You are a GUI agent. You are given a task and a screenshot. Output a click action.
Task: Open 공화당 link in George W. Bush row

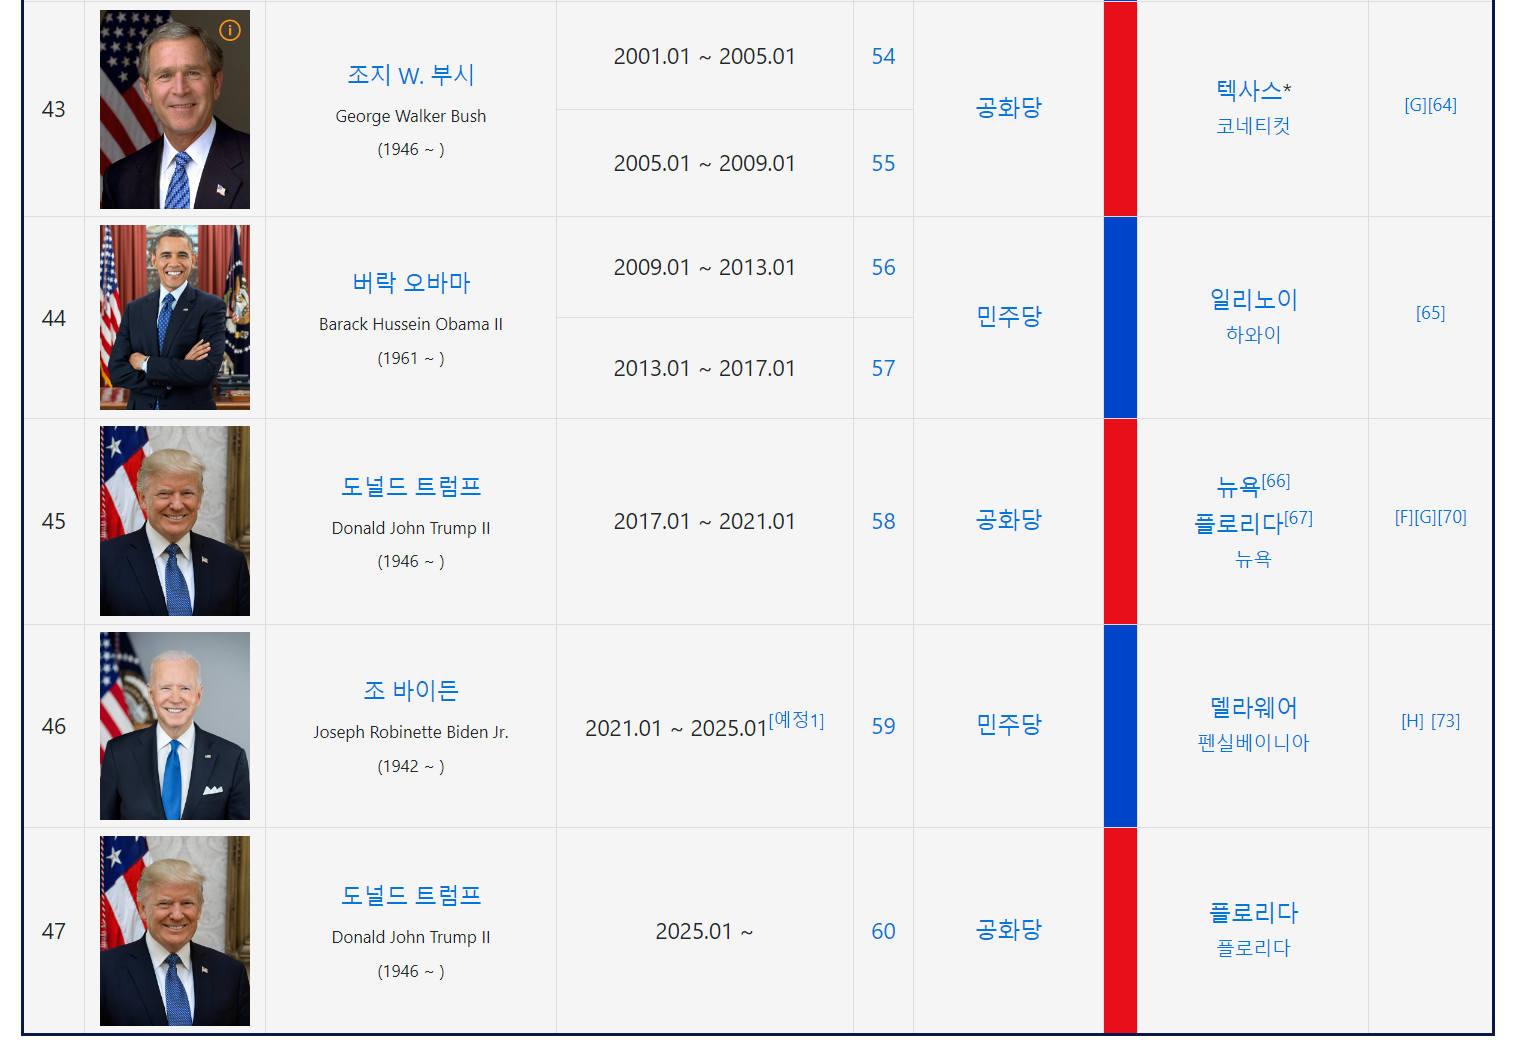tap(1009, 108)
